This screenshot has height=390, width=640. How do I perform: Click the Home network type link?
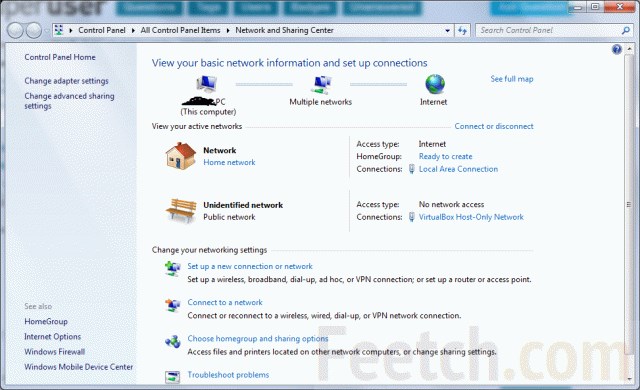click(x=229, y=162)
